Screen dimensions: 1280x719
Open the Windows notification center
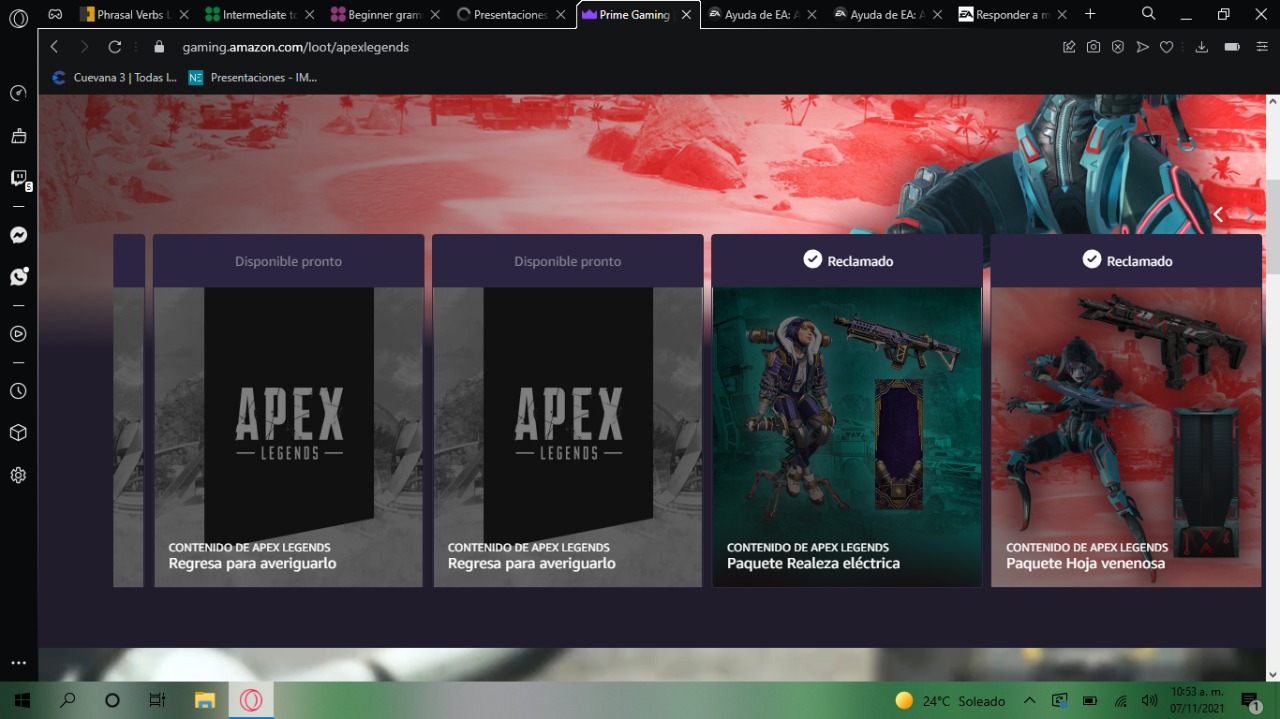(x=1250, y=701)
